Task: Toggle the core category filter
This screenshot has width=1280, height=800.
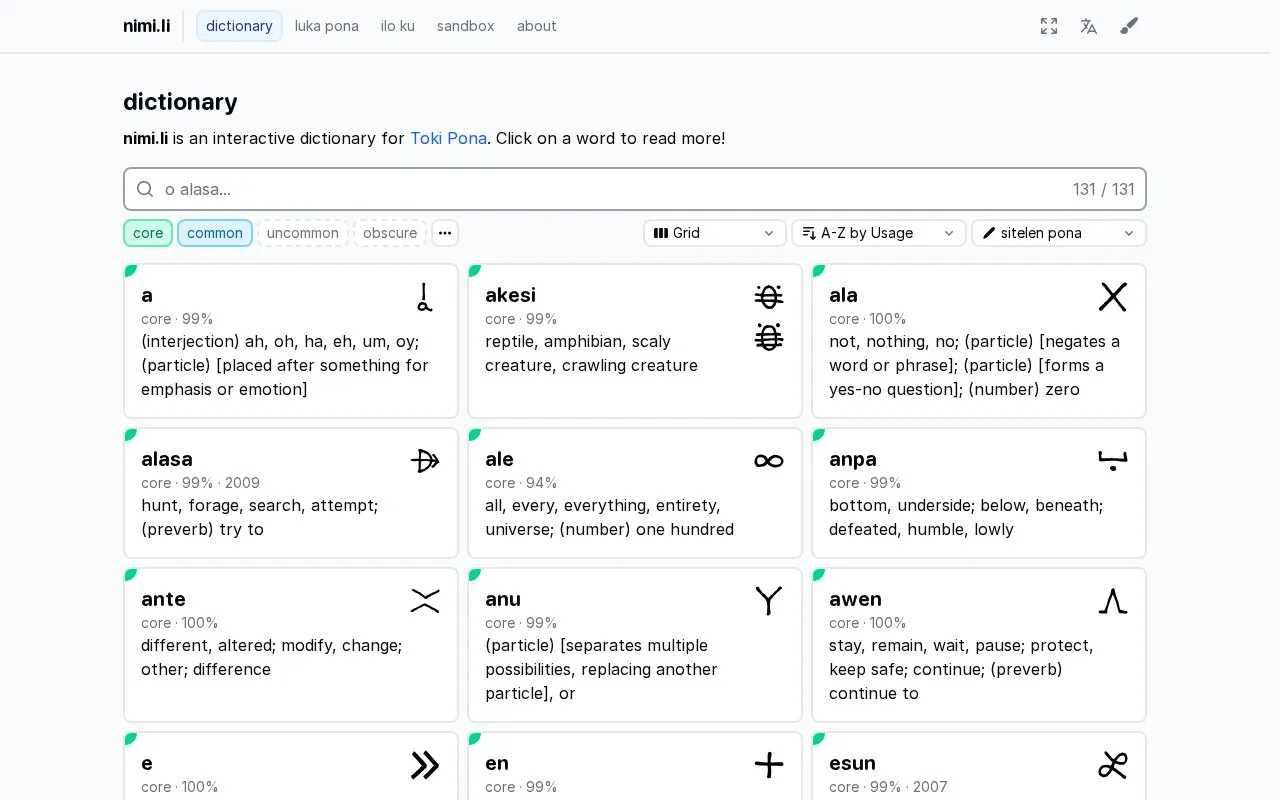Action: 148,233
